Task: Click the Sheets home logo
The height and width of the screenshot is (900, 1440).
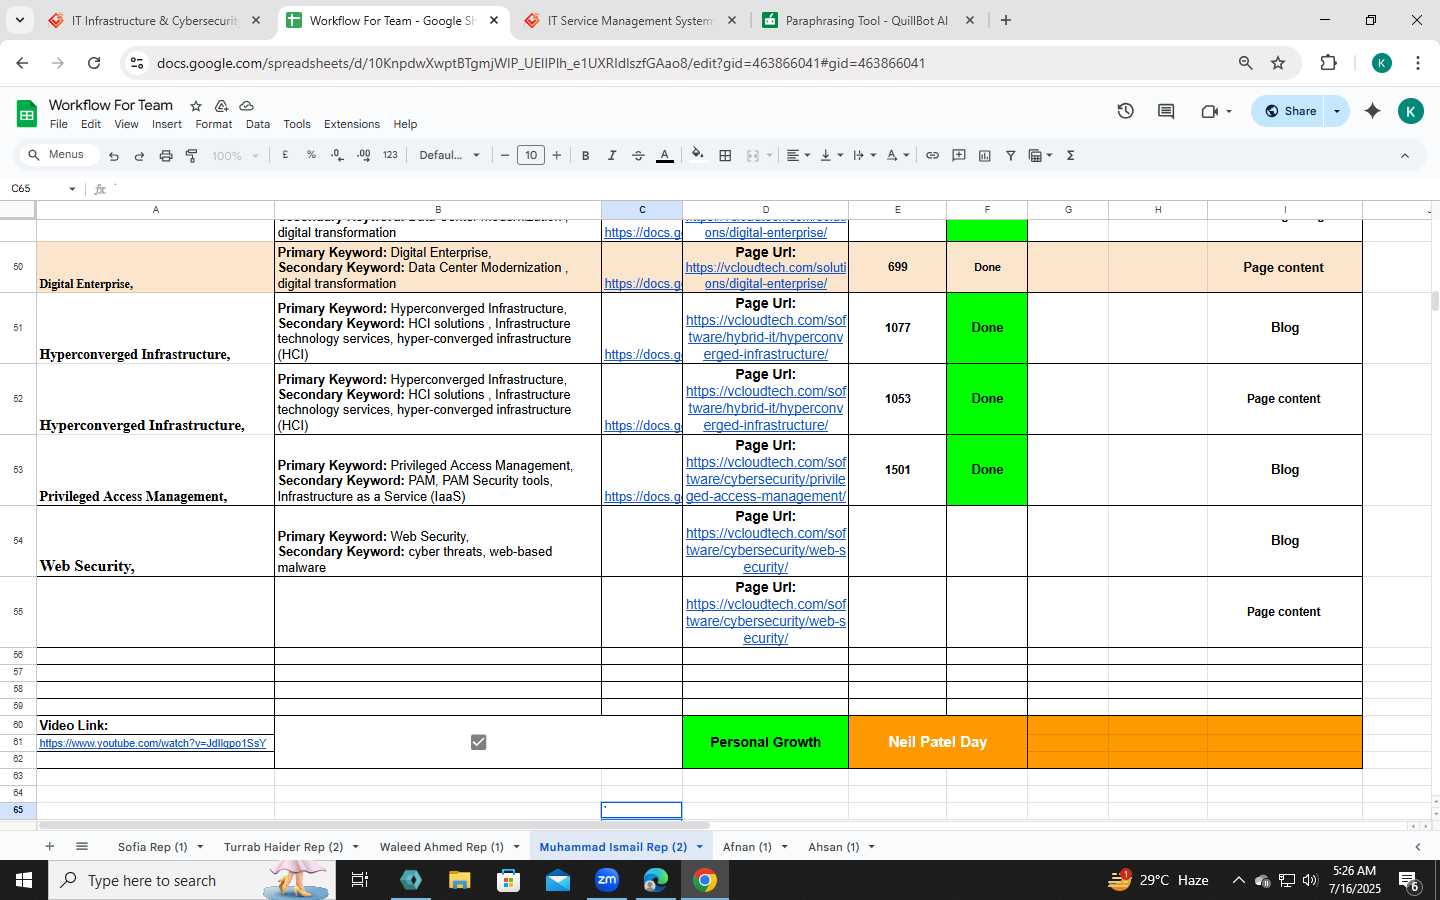Action: (26, 114)
